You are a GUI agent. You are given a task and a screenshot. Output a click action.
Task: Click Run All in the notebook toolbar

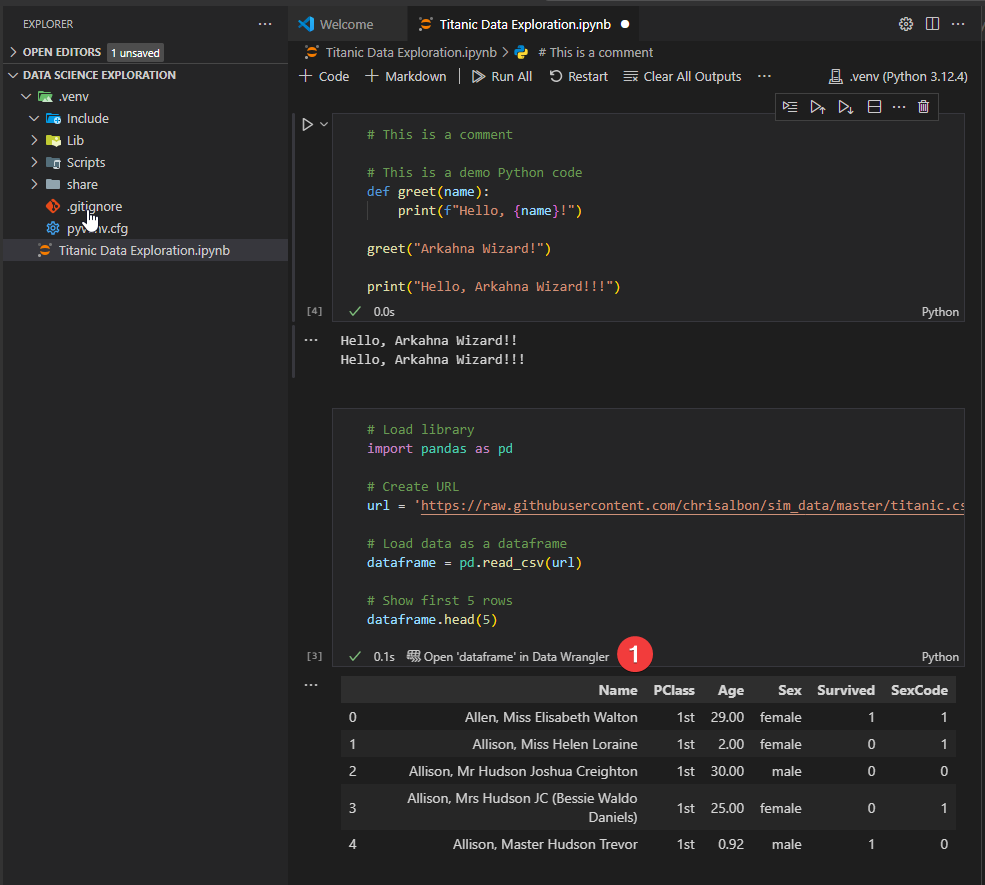point(501,76)
